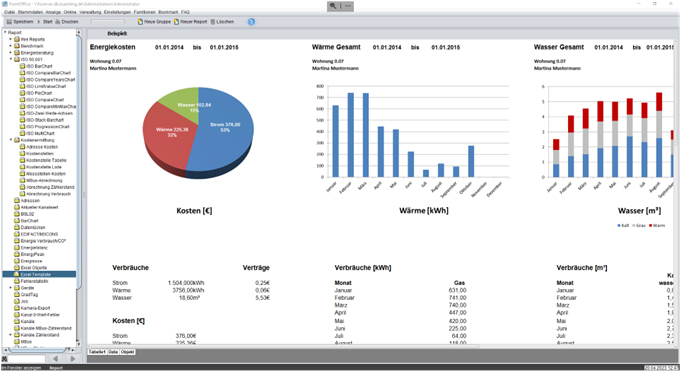Select the Adressen tree item
The height and width of the screenshot is (373, 682).
pos(27,200)
